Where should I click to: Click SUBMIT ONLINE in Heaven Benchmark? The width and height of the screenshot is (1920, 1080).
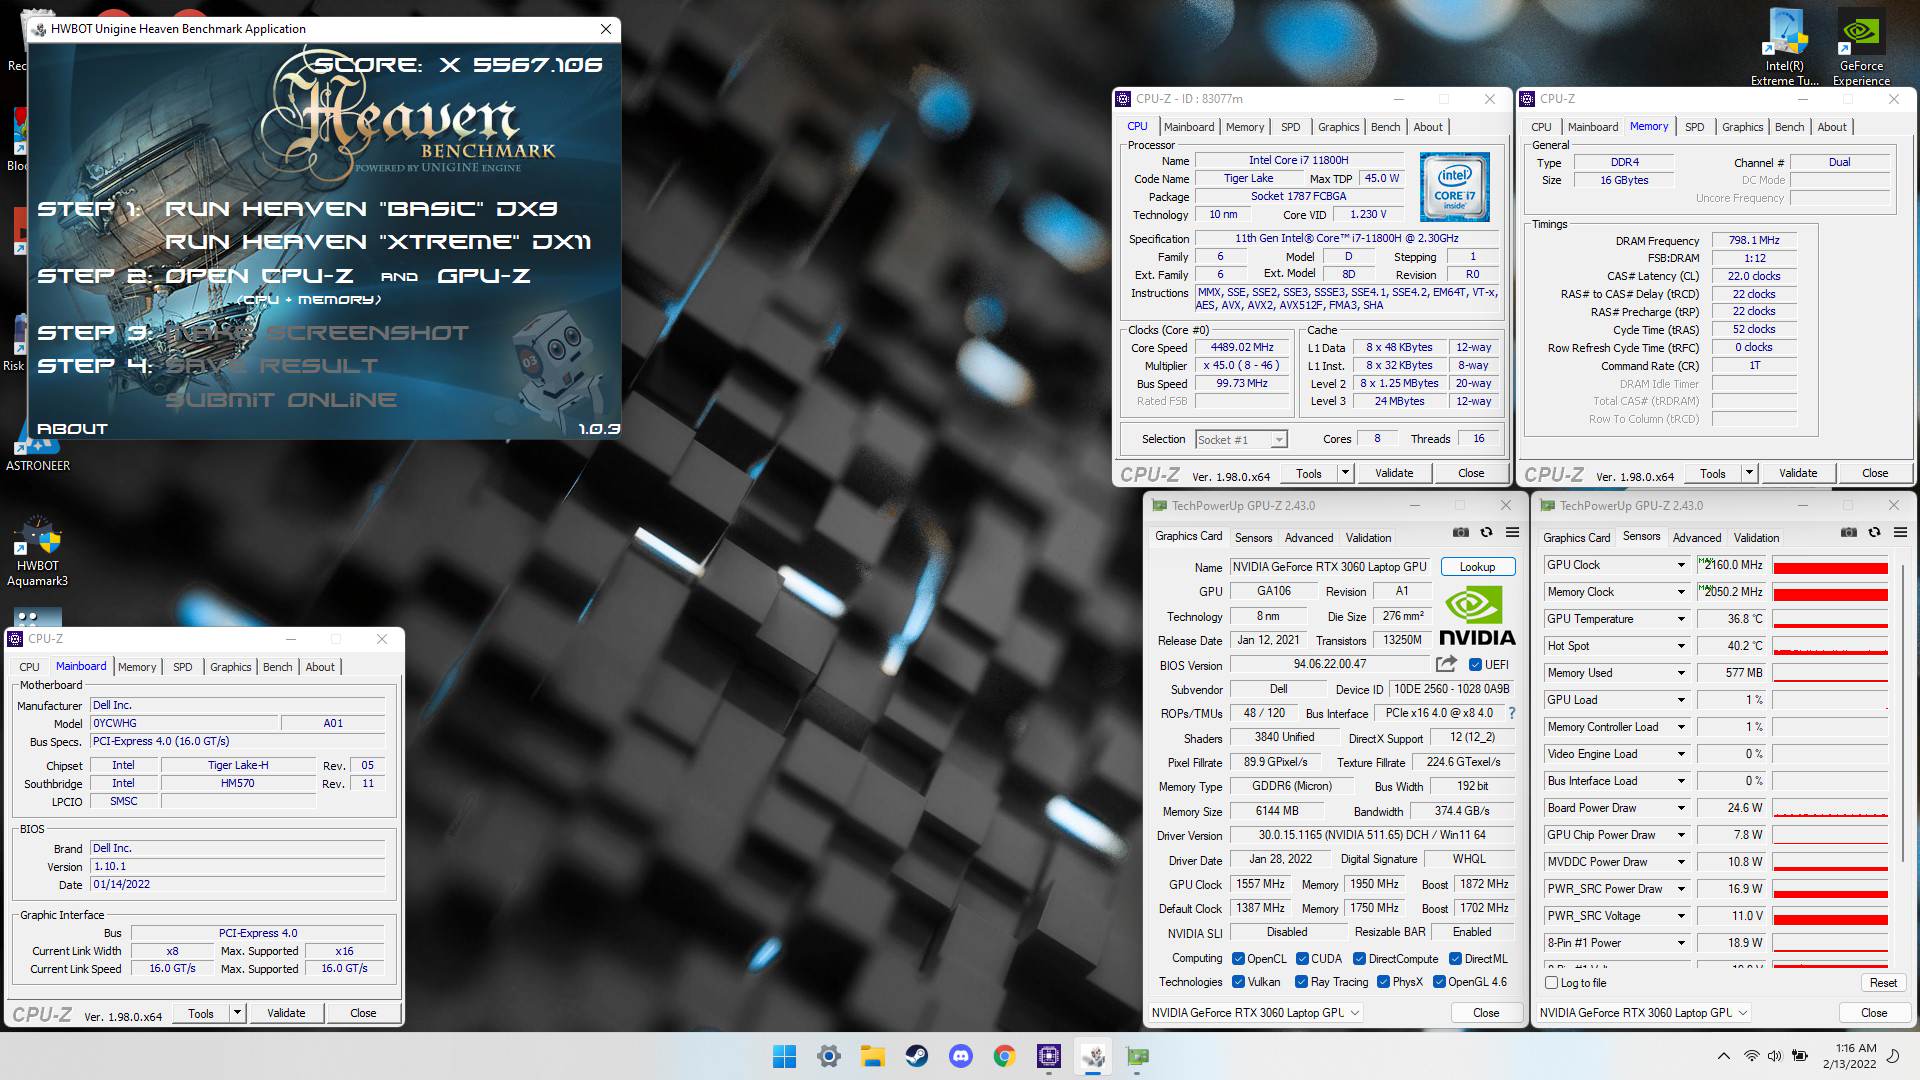coord(281,400)
